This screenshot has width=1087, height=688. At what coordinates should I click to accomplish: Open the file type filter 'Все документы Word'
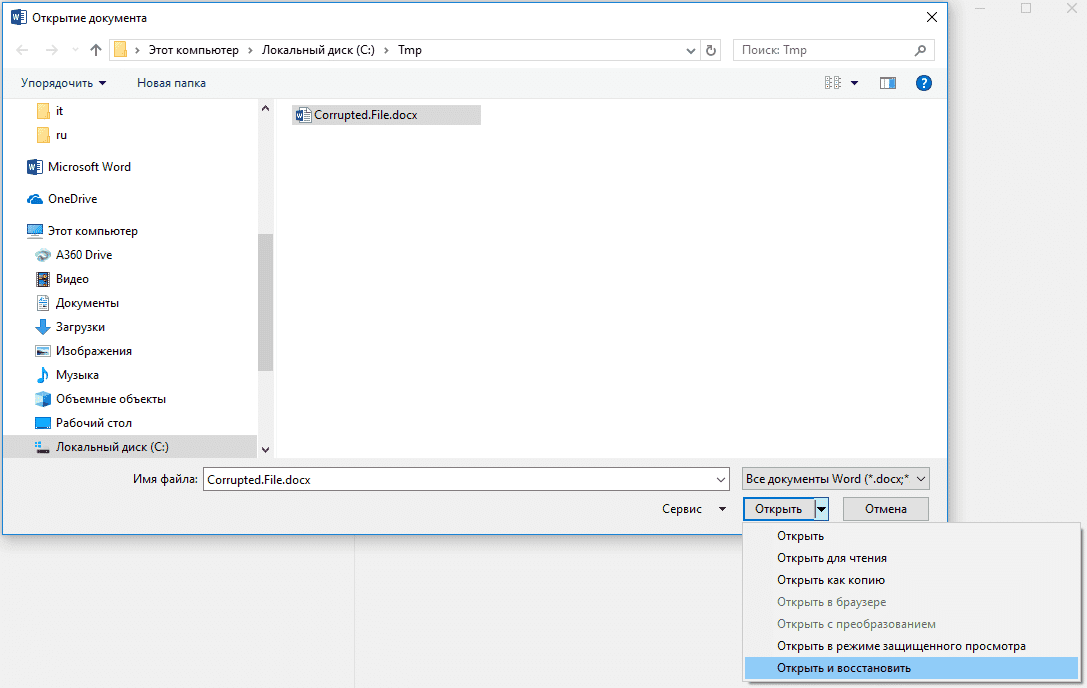tap(836, 479)
